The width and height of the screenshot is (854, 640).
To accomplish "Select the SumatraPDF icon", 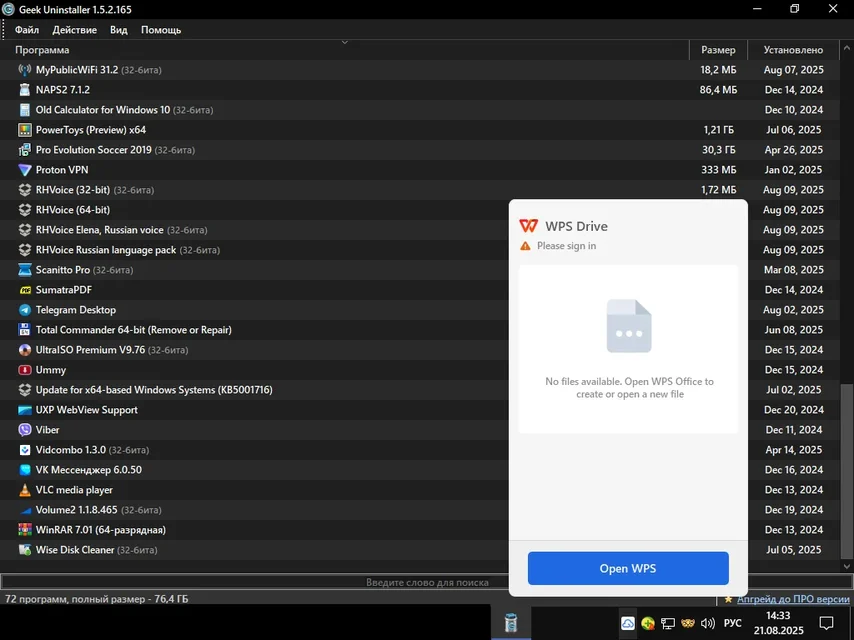I will (25, 290).
